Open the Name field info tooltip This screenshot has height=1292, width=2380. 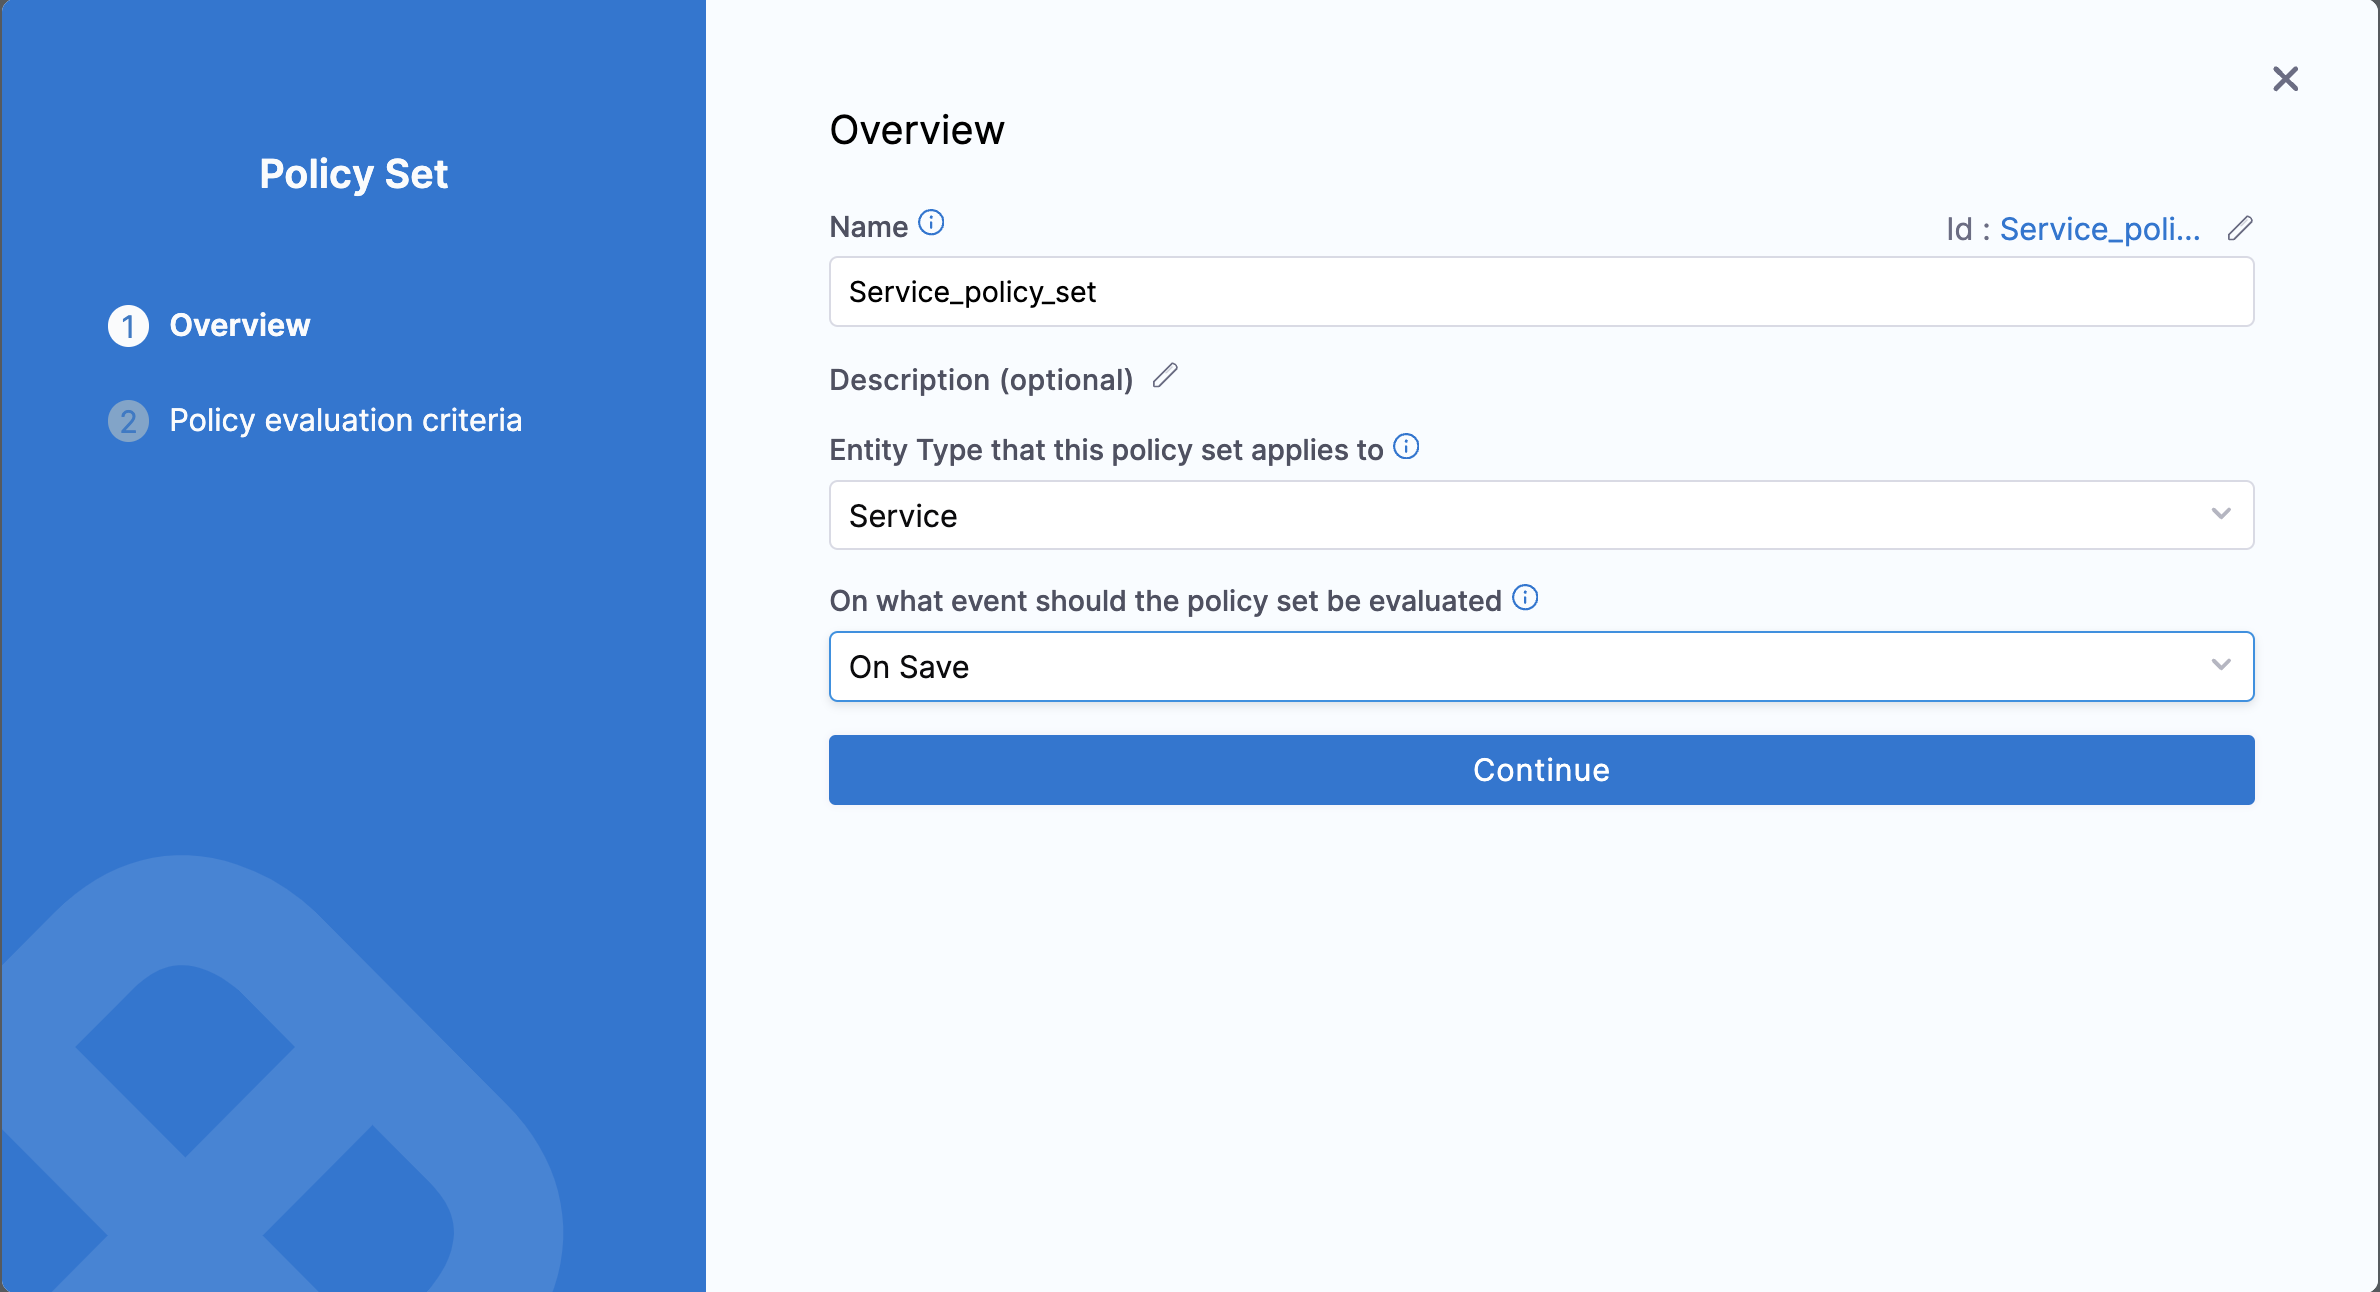click(x=932, y=223)
